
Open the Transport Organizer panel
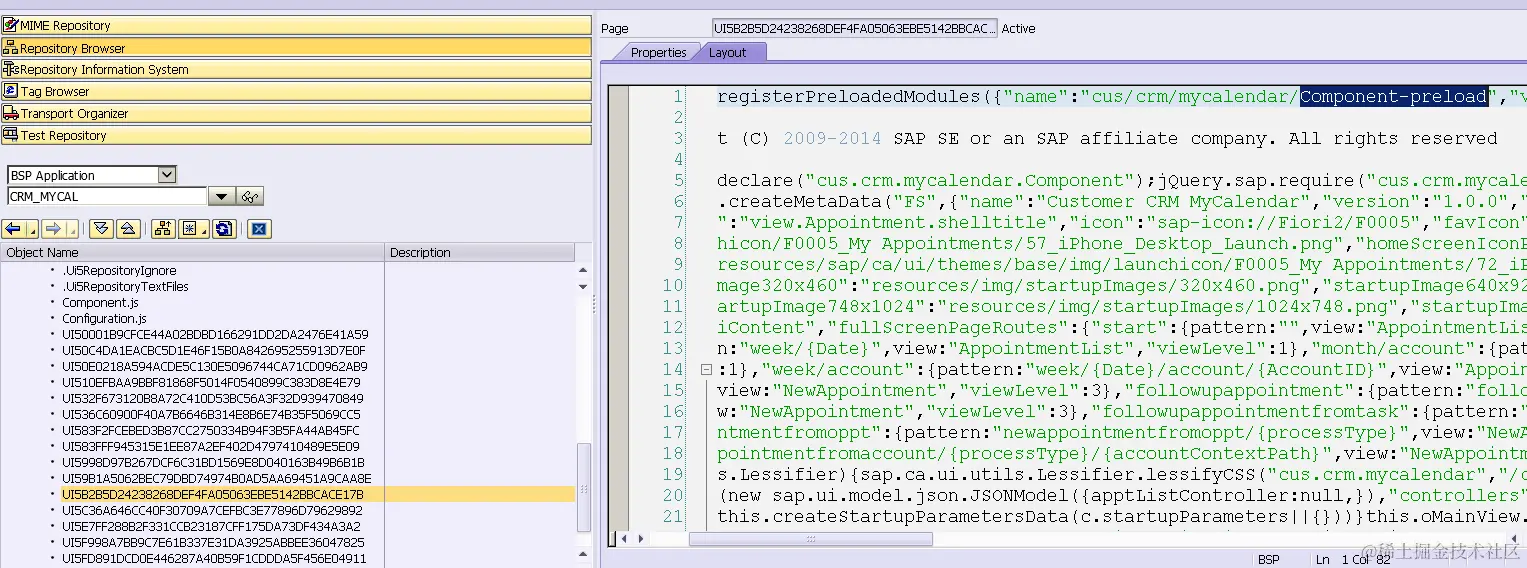click(296, 113)
